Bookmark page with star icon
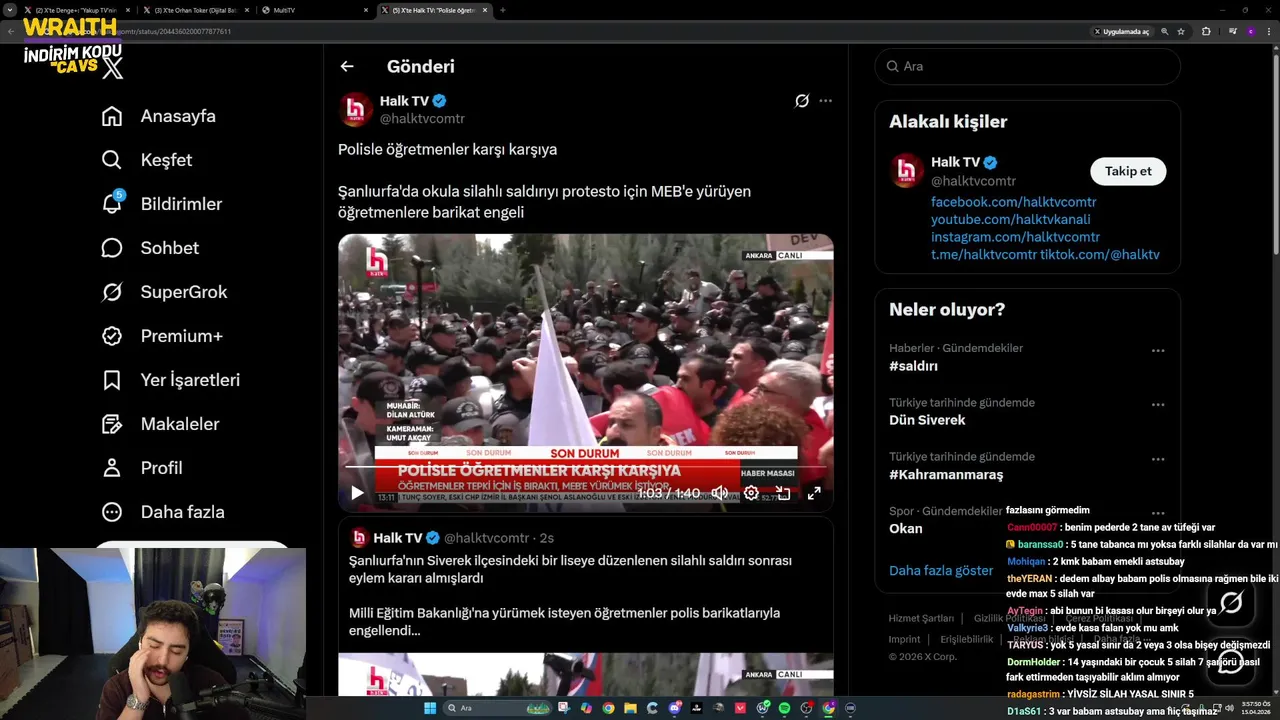1280x720 pixels. point(1181,31)
